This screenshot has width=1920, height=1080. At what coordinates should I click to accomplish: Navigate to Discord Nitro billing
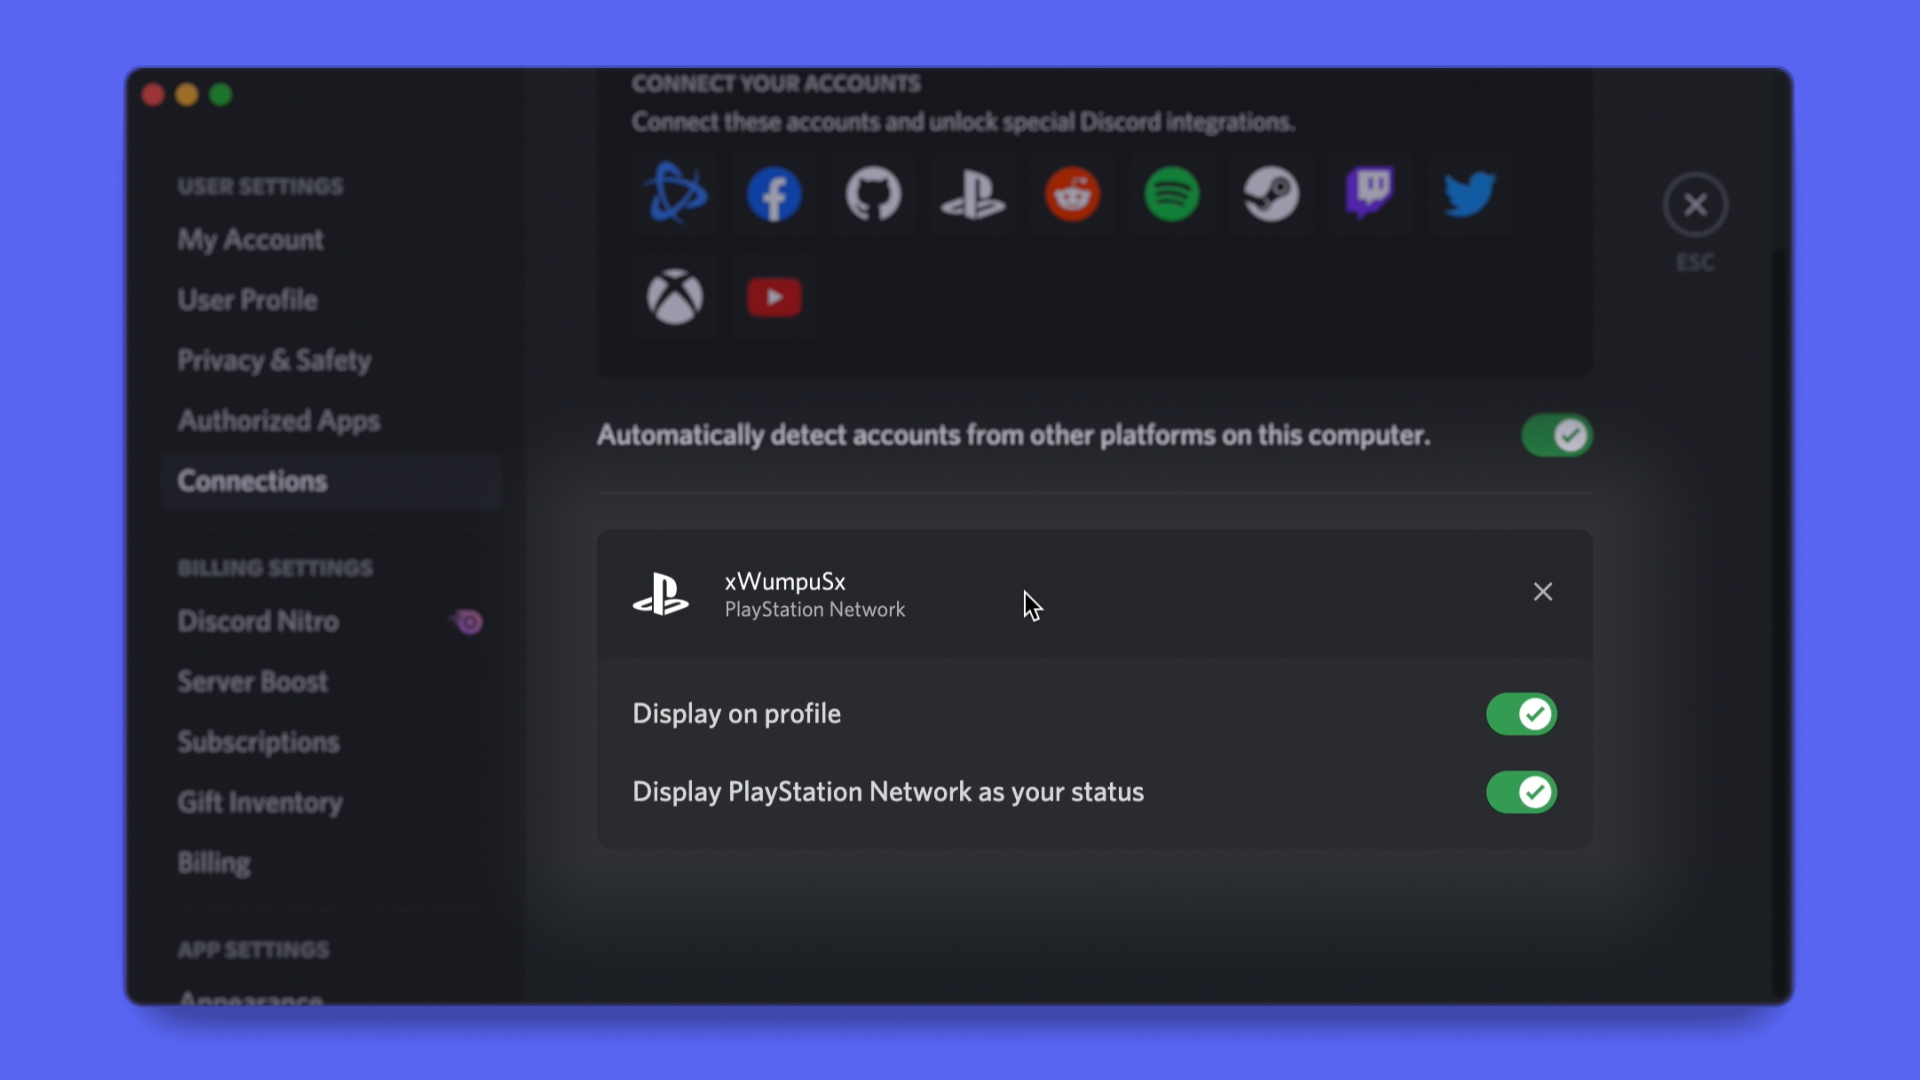(258, 621)
